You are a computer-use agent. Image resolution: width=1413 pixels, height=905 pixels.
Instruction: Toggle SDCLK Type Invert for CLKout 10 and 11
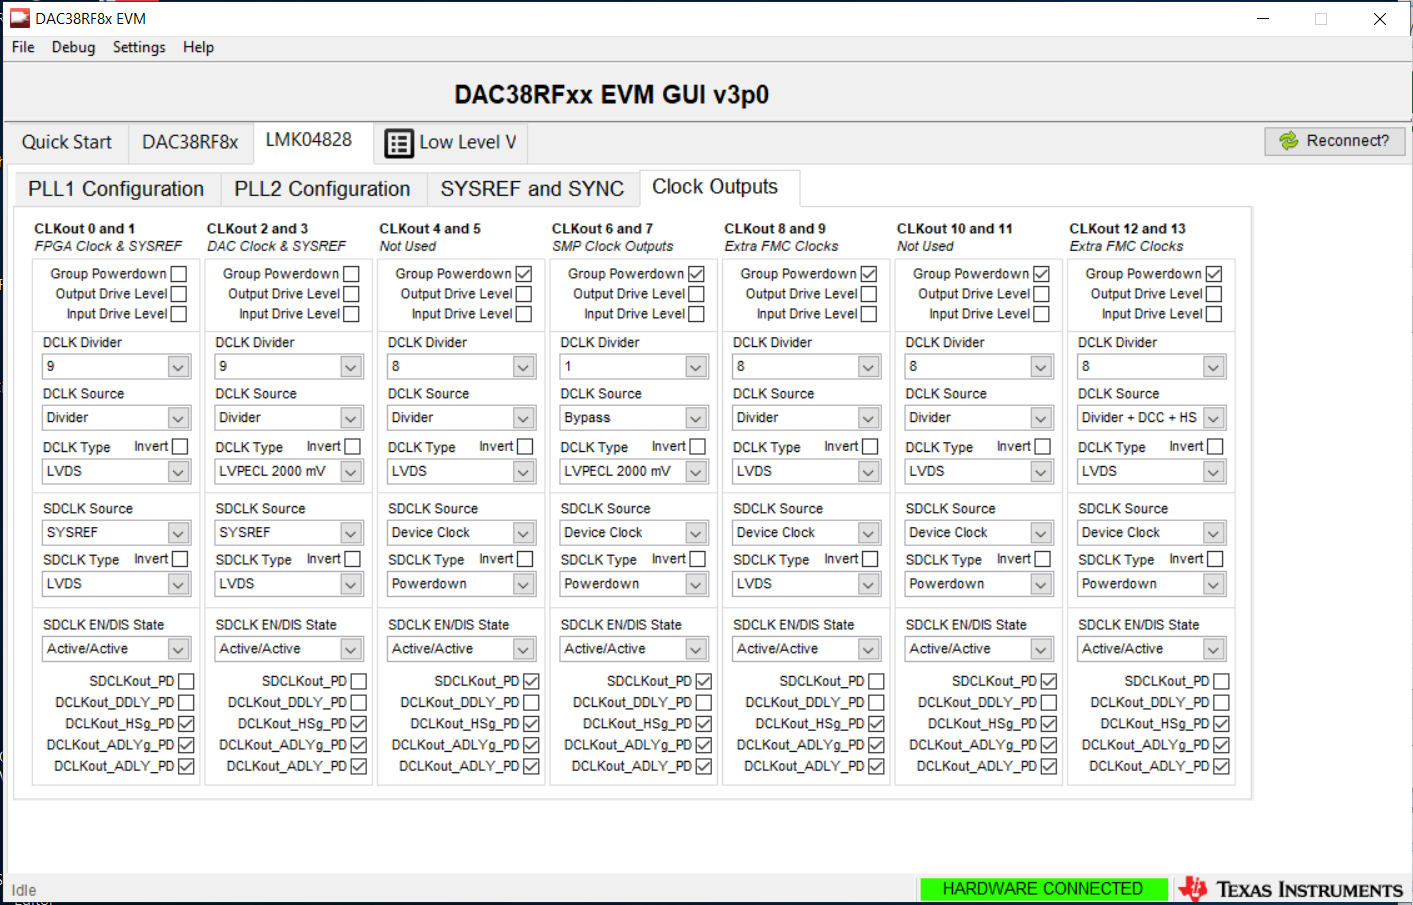[x=1043, y=559]
